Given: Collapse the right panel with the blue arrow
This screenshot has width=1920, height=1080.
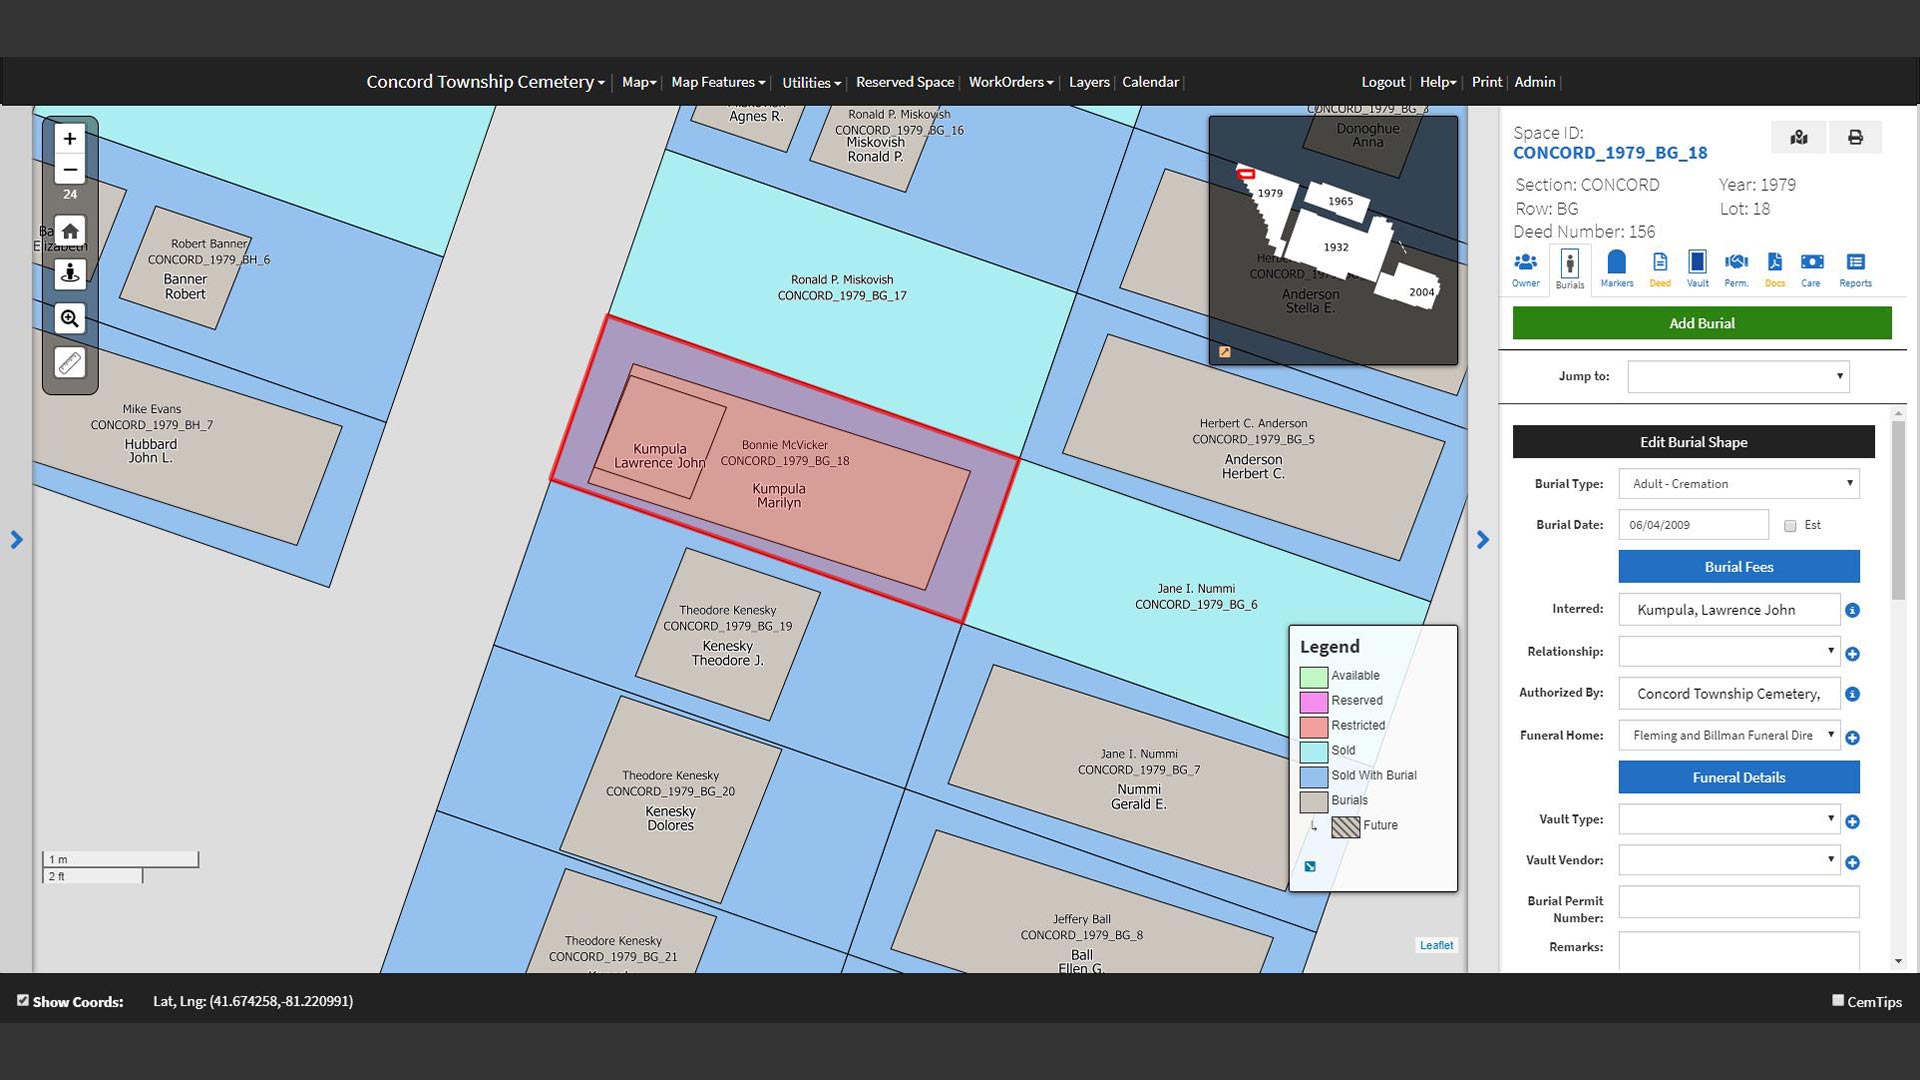Looking at the screenshot, I should pos(1483,540).
